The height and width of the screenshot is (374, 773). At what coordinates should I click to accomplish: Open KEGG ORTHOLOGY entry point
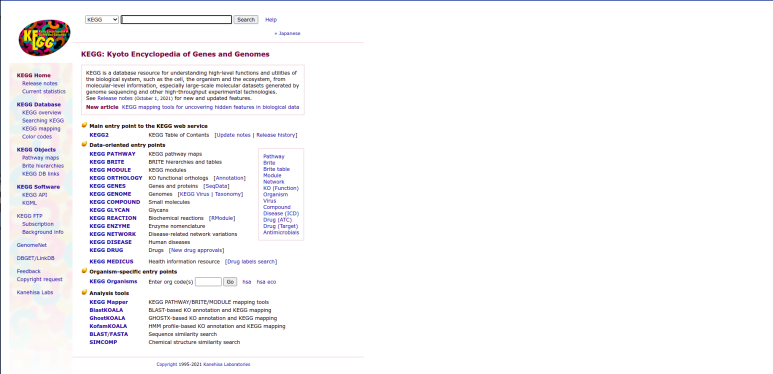[x=116, y=178]
